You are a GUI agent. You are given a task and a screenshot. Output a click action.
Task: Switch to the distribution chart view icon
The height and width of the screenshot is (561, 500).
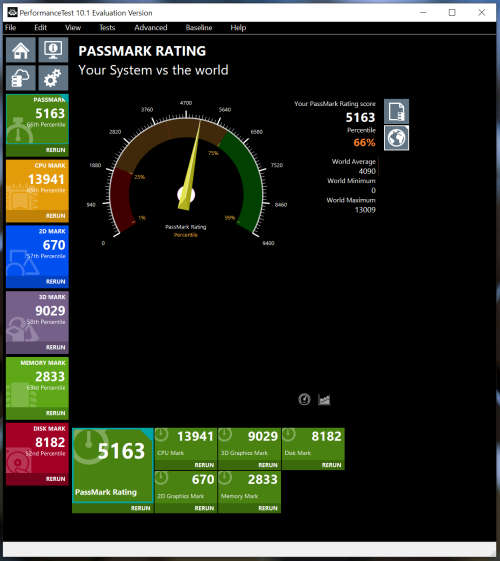pyautogui.click(x=324, y=400)
